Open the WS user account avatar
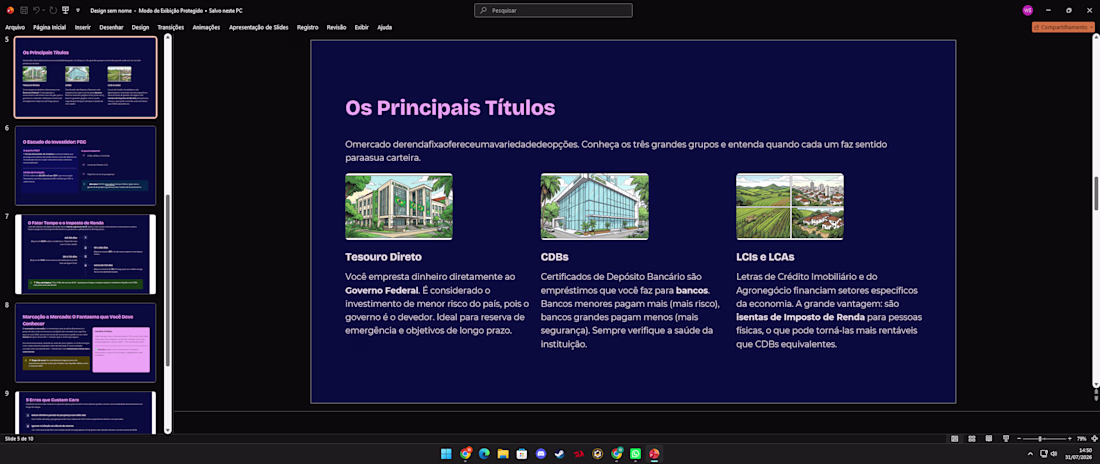This screenshot has height=464, width=1100. click(1027, 11)
